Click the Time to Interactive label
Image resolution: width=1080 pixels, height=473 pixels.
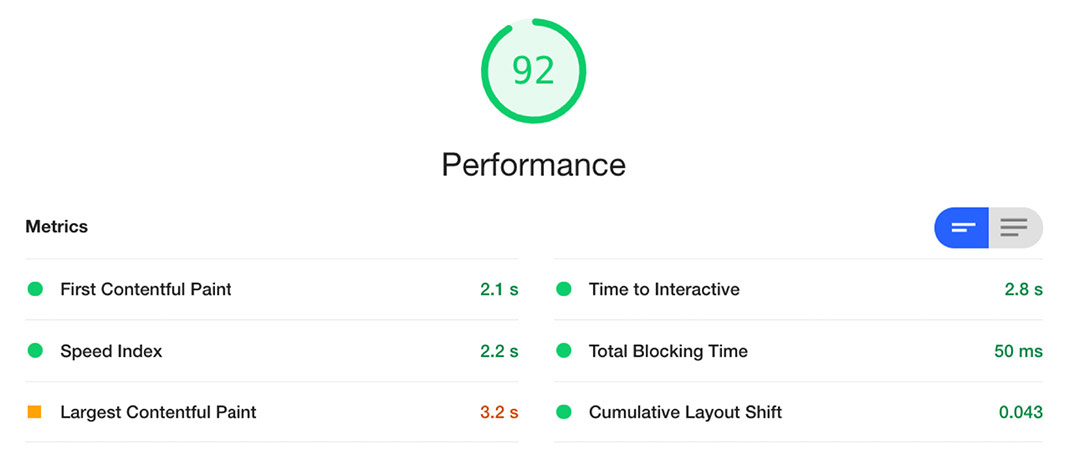pos(664,290)
